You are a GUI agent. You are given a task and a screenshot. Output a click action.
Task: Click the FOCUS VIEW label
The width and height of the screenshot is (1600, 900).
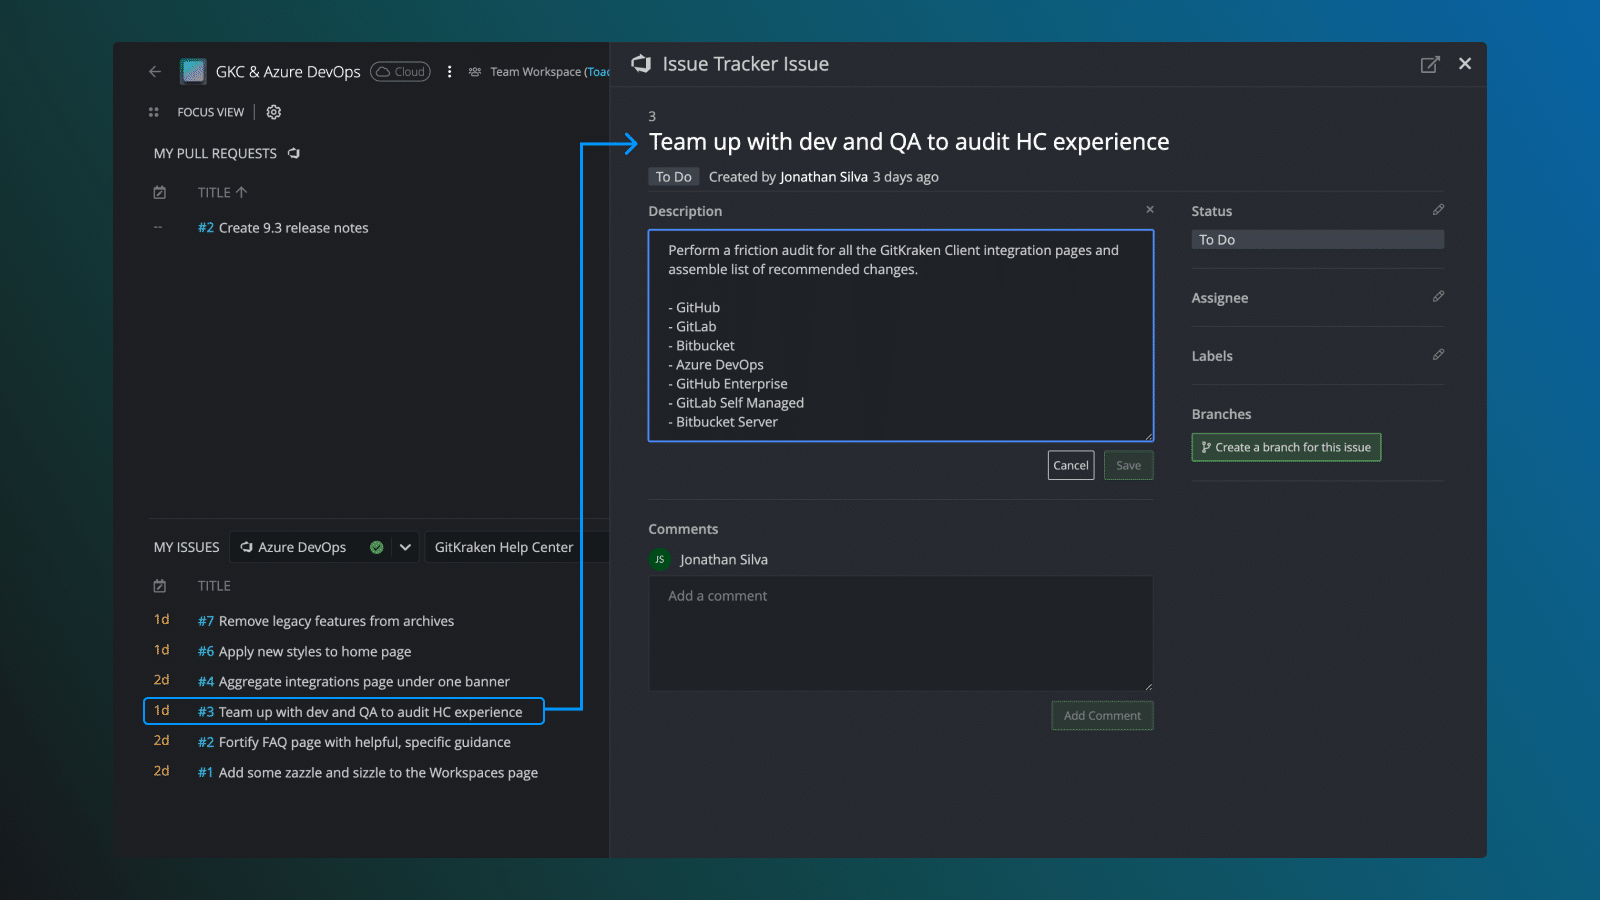coord(211,112)
